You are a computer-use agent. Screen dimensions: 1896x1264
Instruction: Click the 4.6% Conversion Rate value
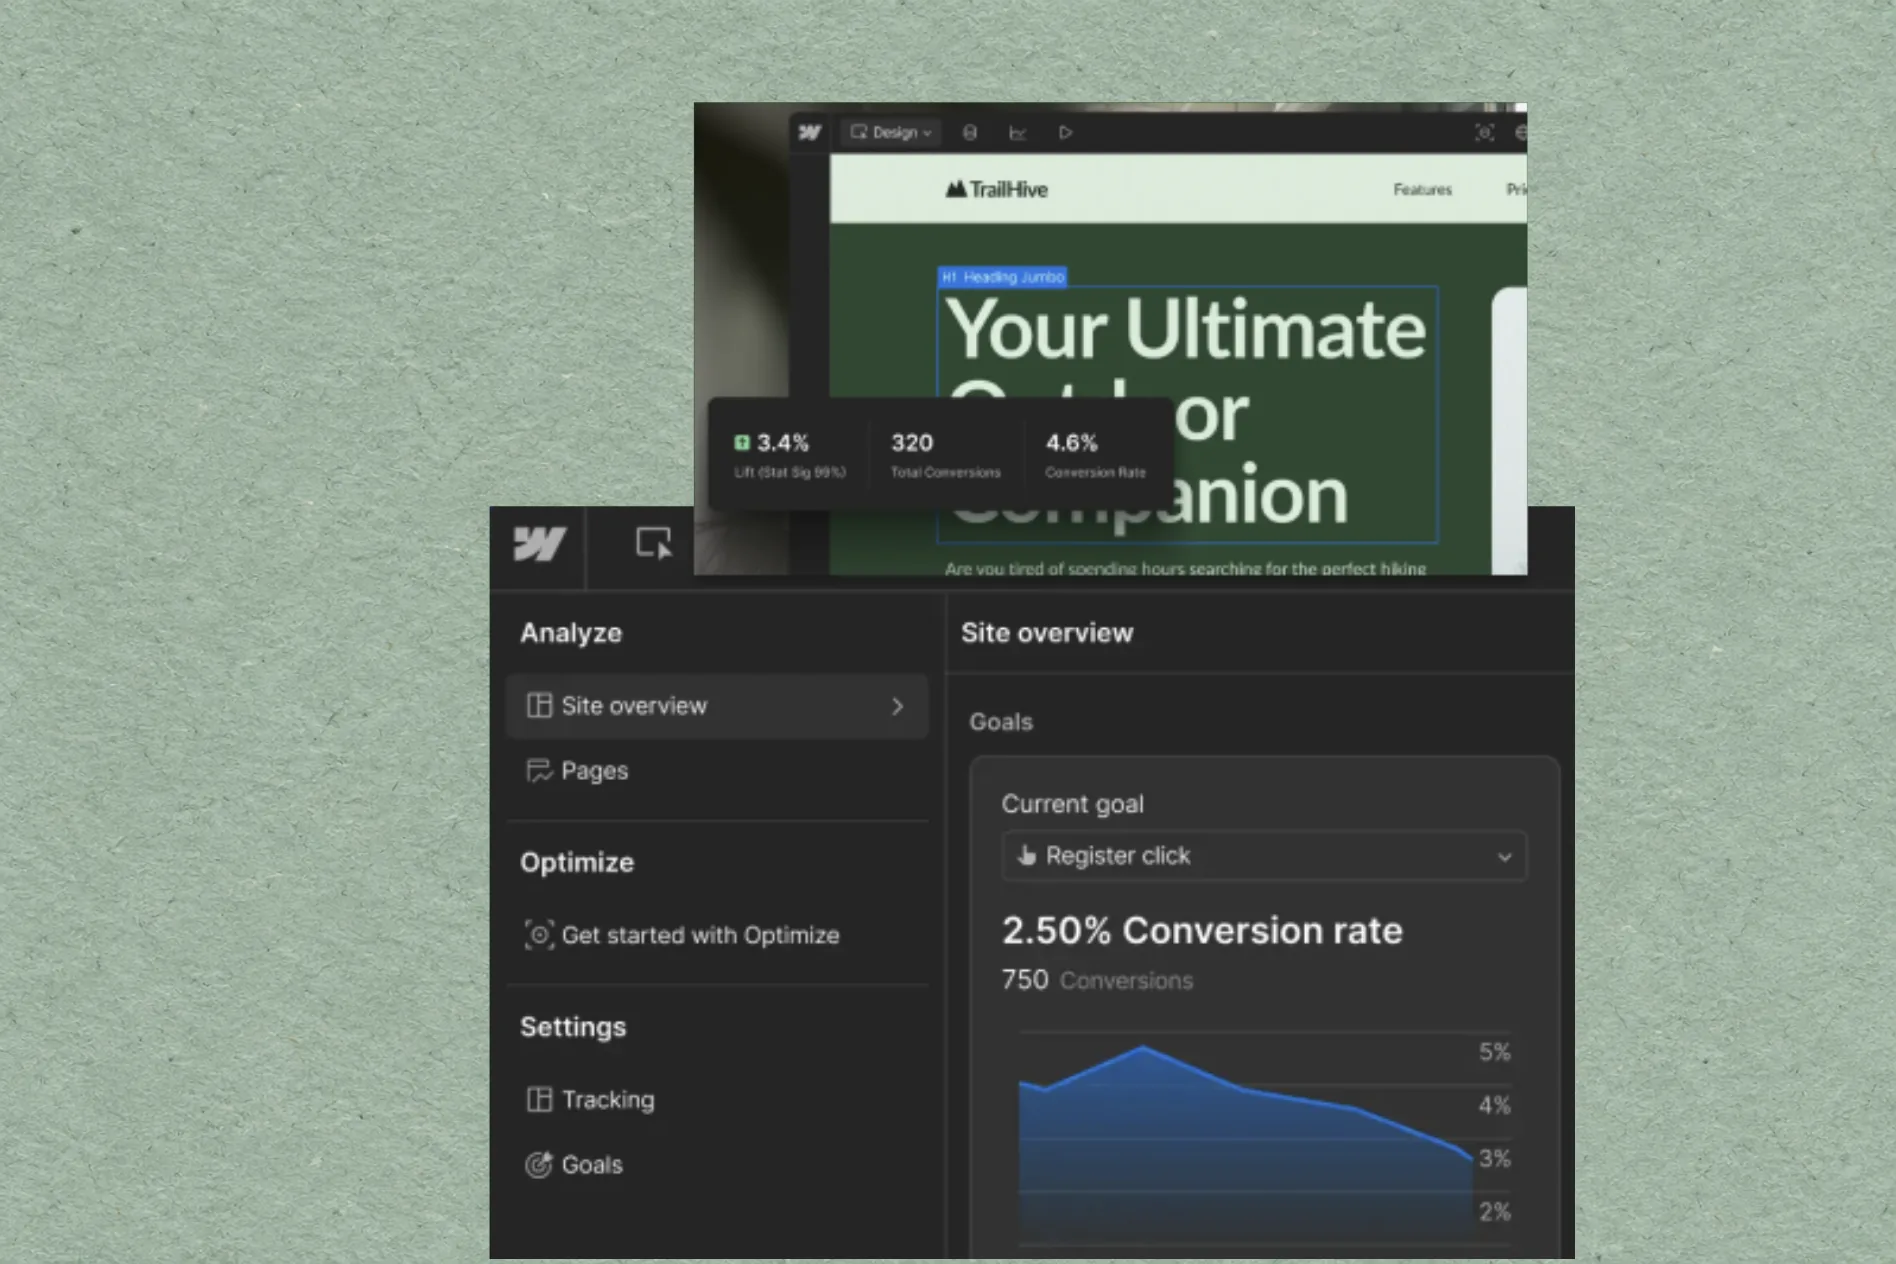(x=1071, y=442)
